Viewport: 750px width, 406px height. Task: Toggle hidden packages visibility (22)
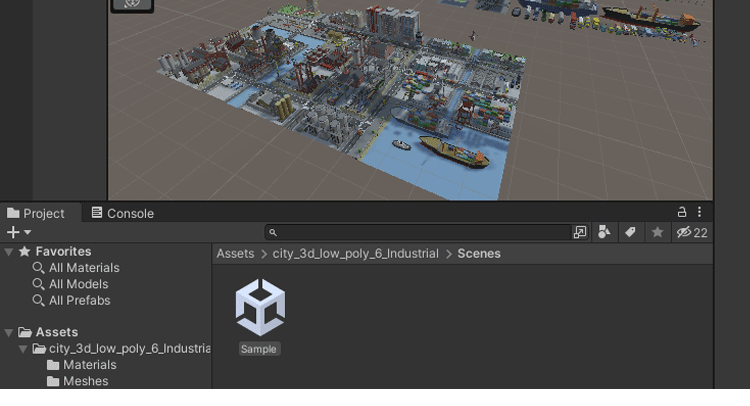pos(691,232)
